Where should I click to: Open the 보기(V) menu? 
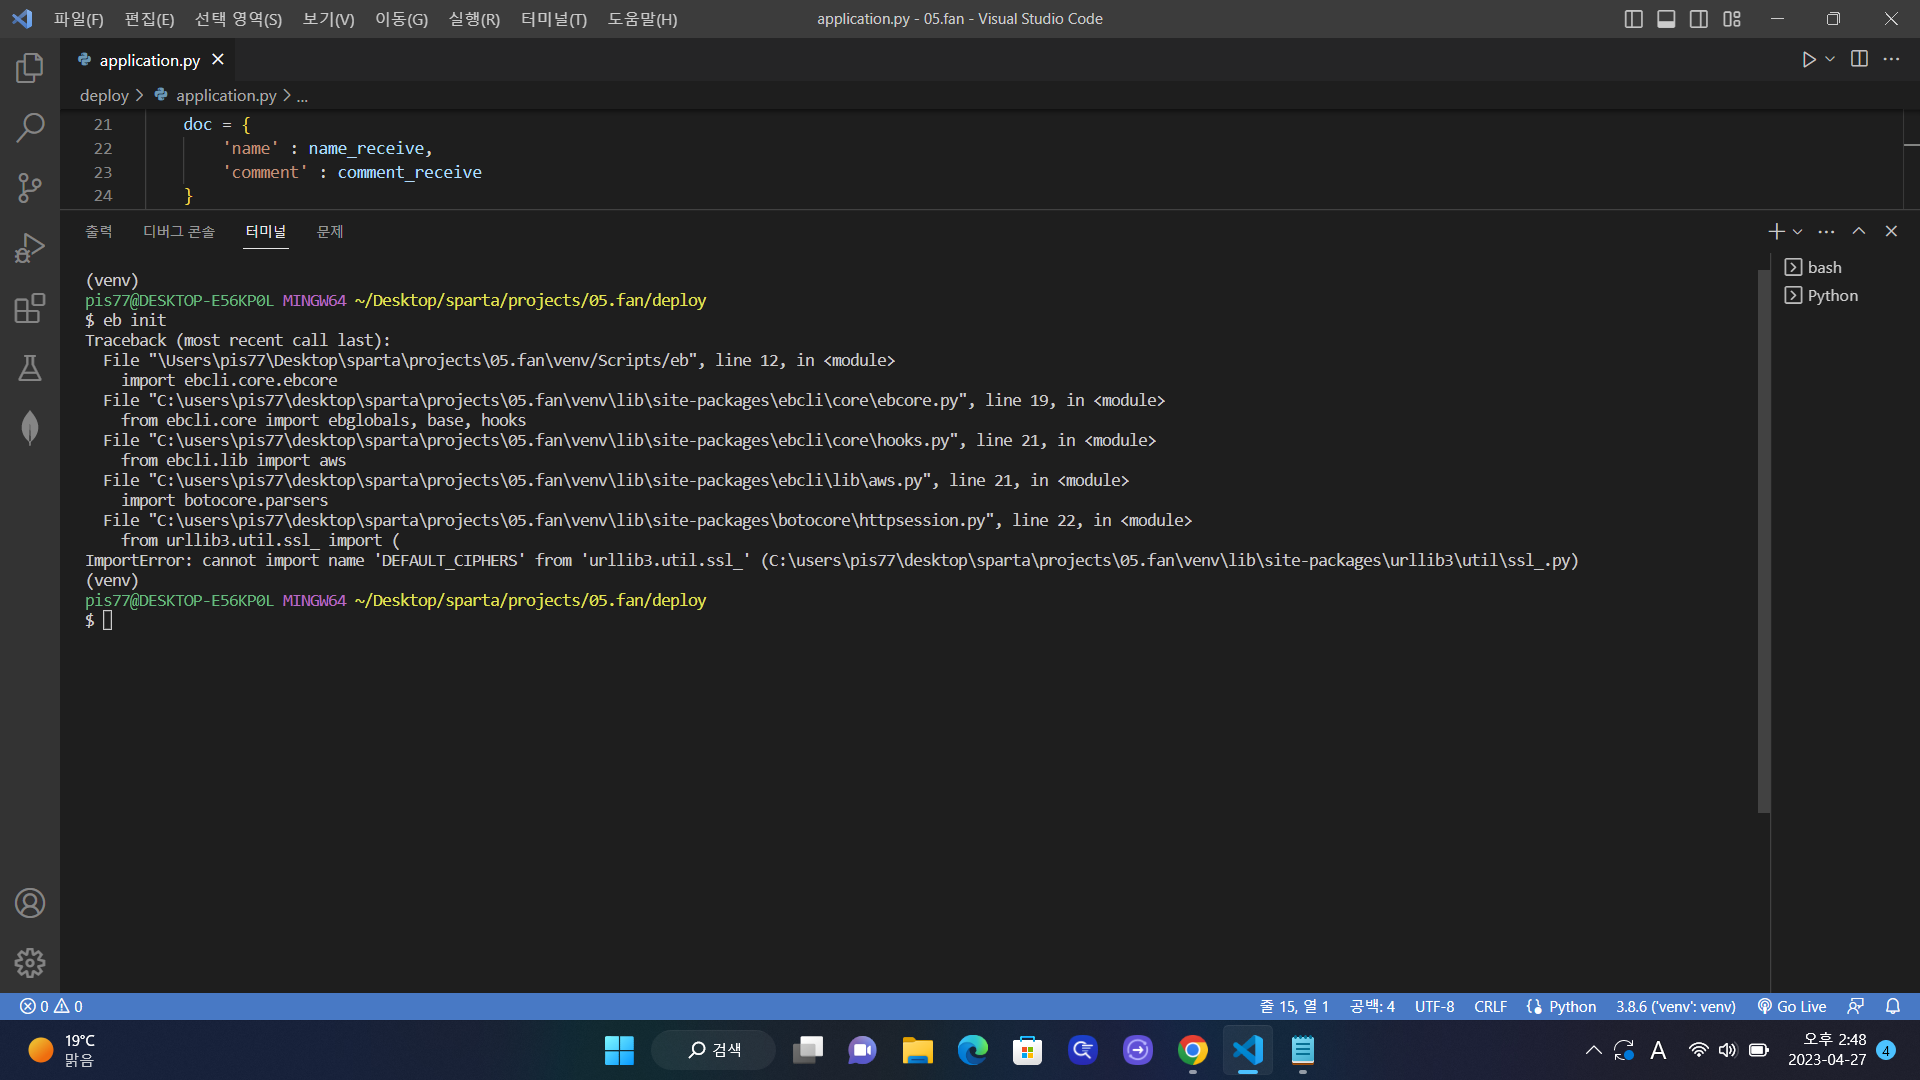click(328, 19)
